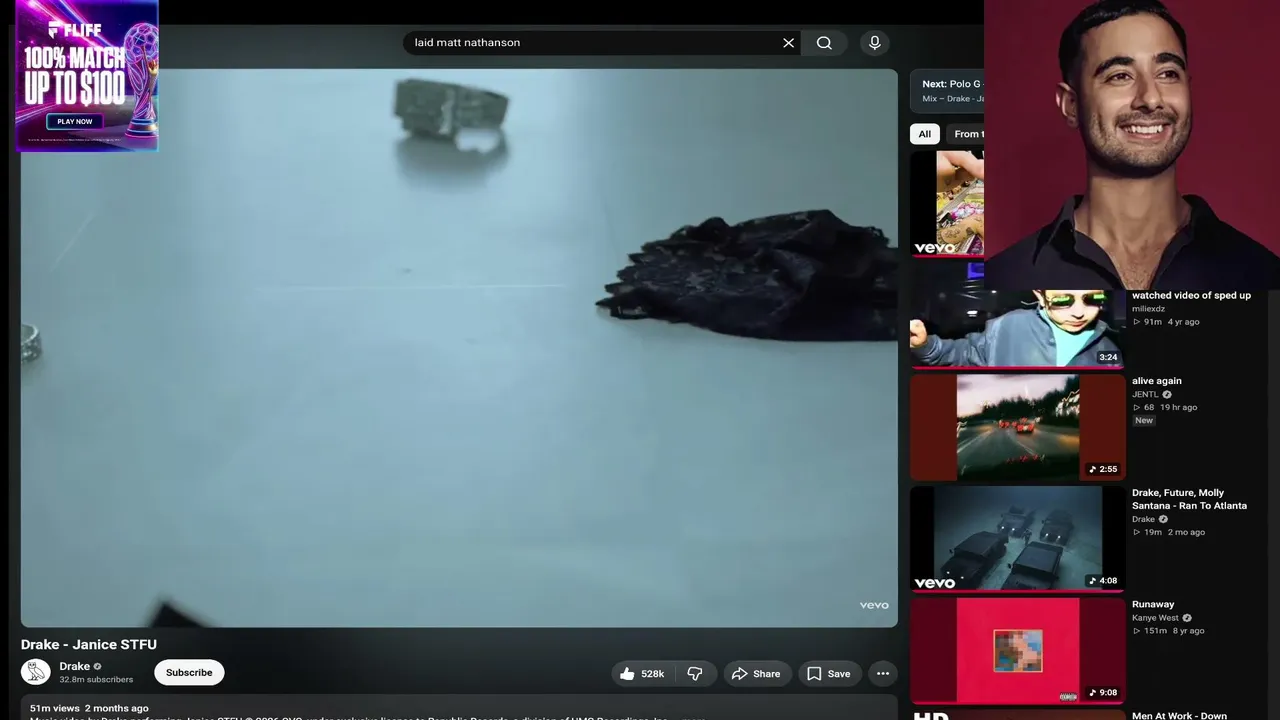This screenshot has width=1280, height=720.
Task: Select the 'All' filter chip
Action: (x=925, y=134)
